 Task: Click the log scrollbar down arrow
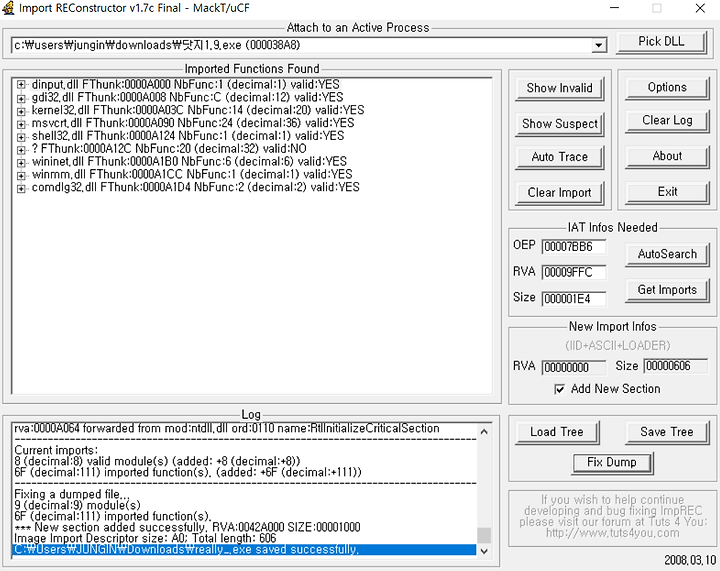coord(484,551)
